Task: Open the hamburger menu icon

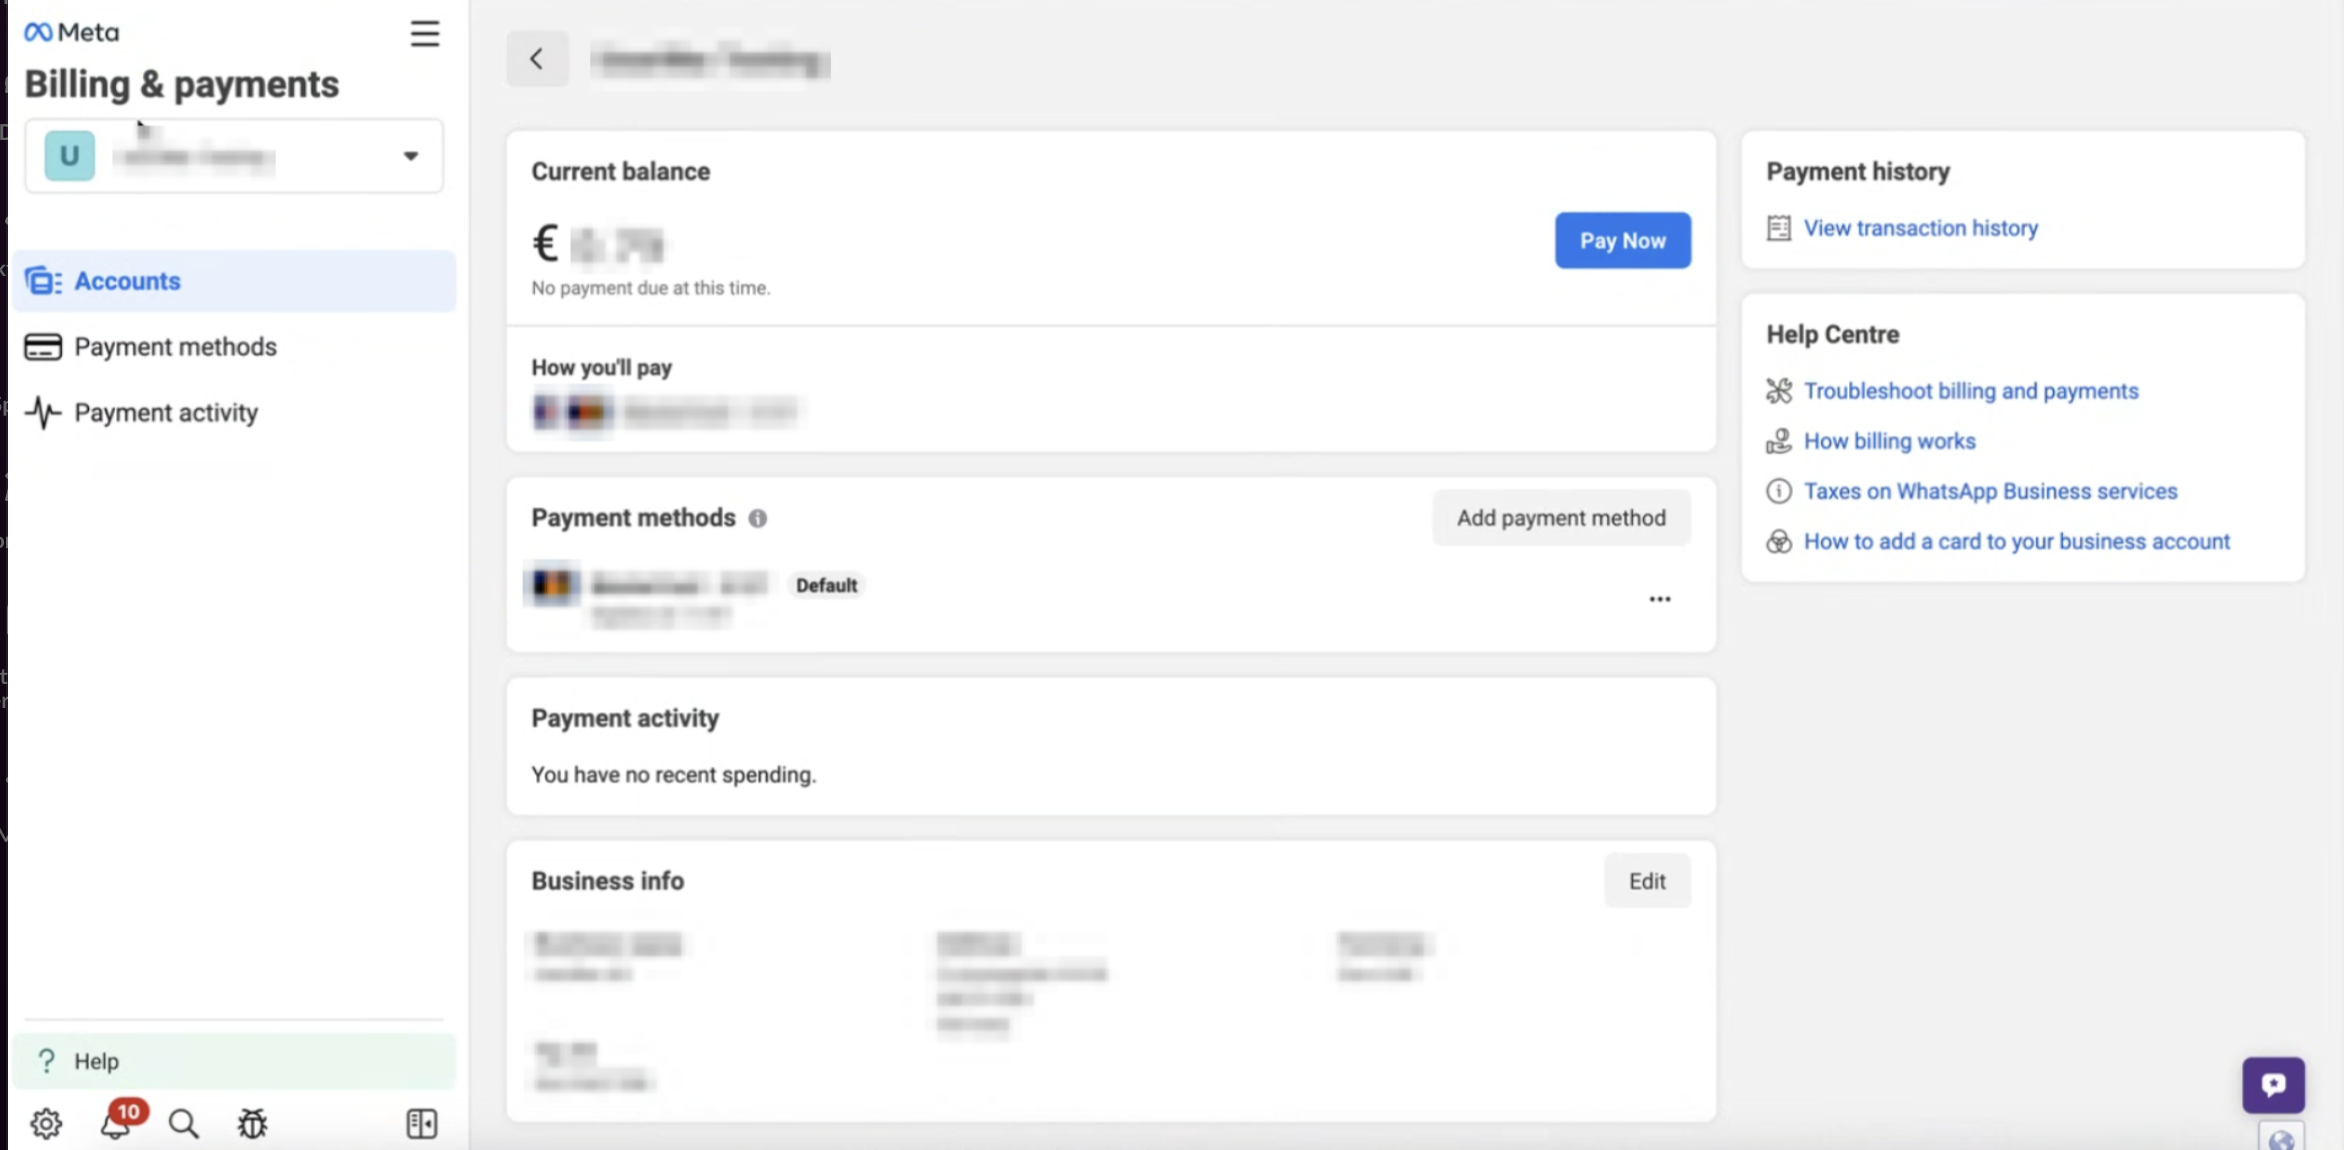Action: pyautogui.click(x=425, y=34)
